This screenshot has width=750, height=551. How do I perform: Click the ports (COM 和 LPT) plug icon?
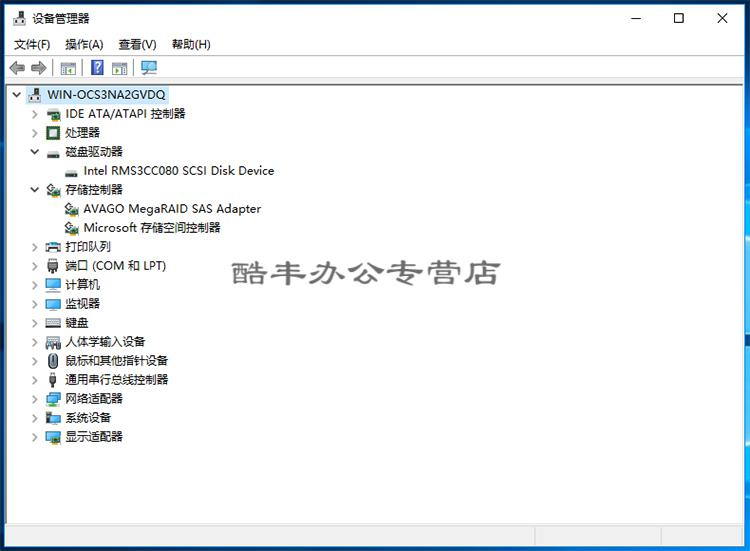(x=53, y=266)
